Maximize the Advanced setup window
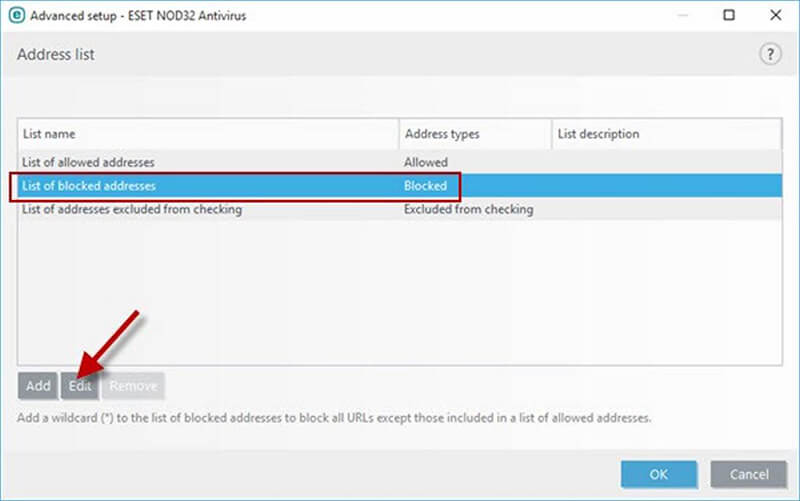800x501 pixels. [729, 15]
